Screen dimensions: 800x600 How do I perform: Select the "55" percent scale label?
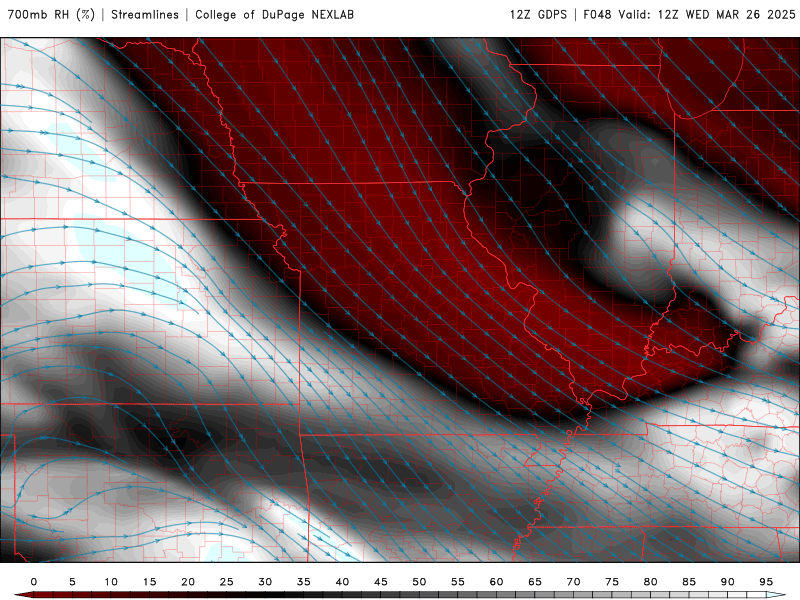click(x=458, y=582)
